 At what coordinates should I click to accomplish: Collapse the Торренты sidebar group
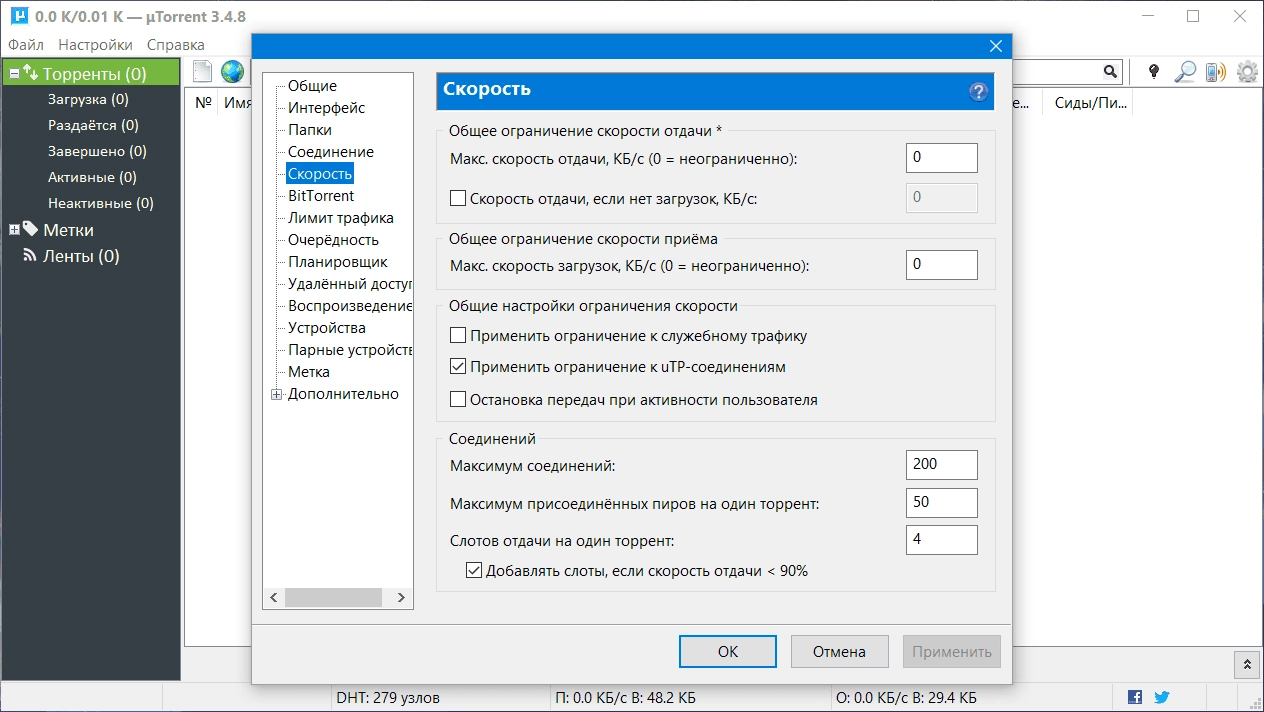12,71
